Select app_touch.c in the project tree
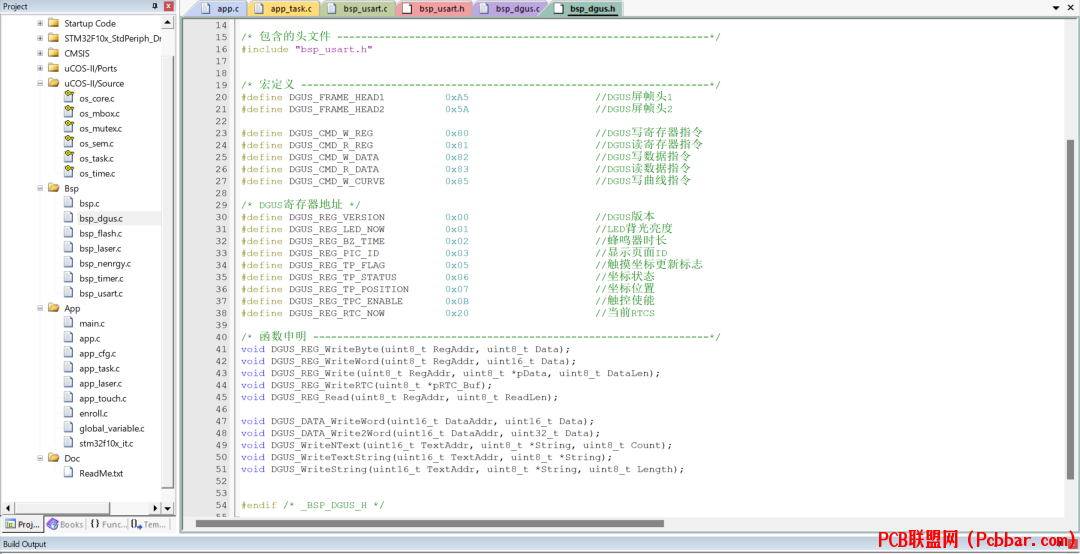Viewport: 1080px width, 554px height. click(x=103, y=398)
